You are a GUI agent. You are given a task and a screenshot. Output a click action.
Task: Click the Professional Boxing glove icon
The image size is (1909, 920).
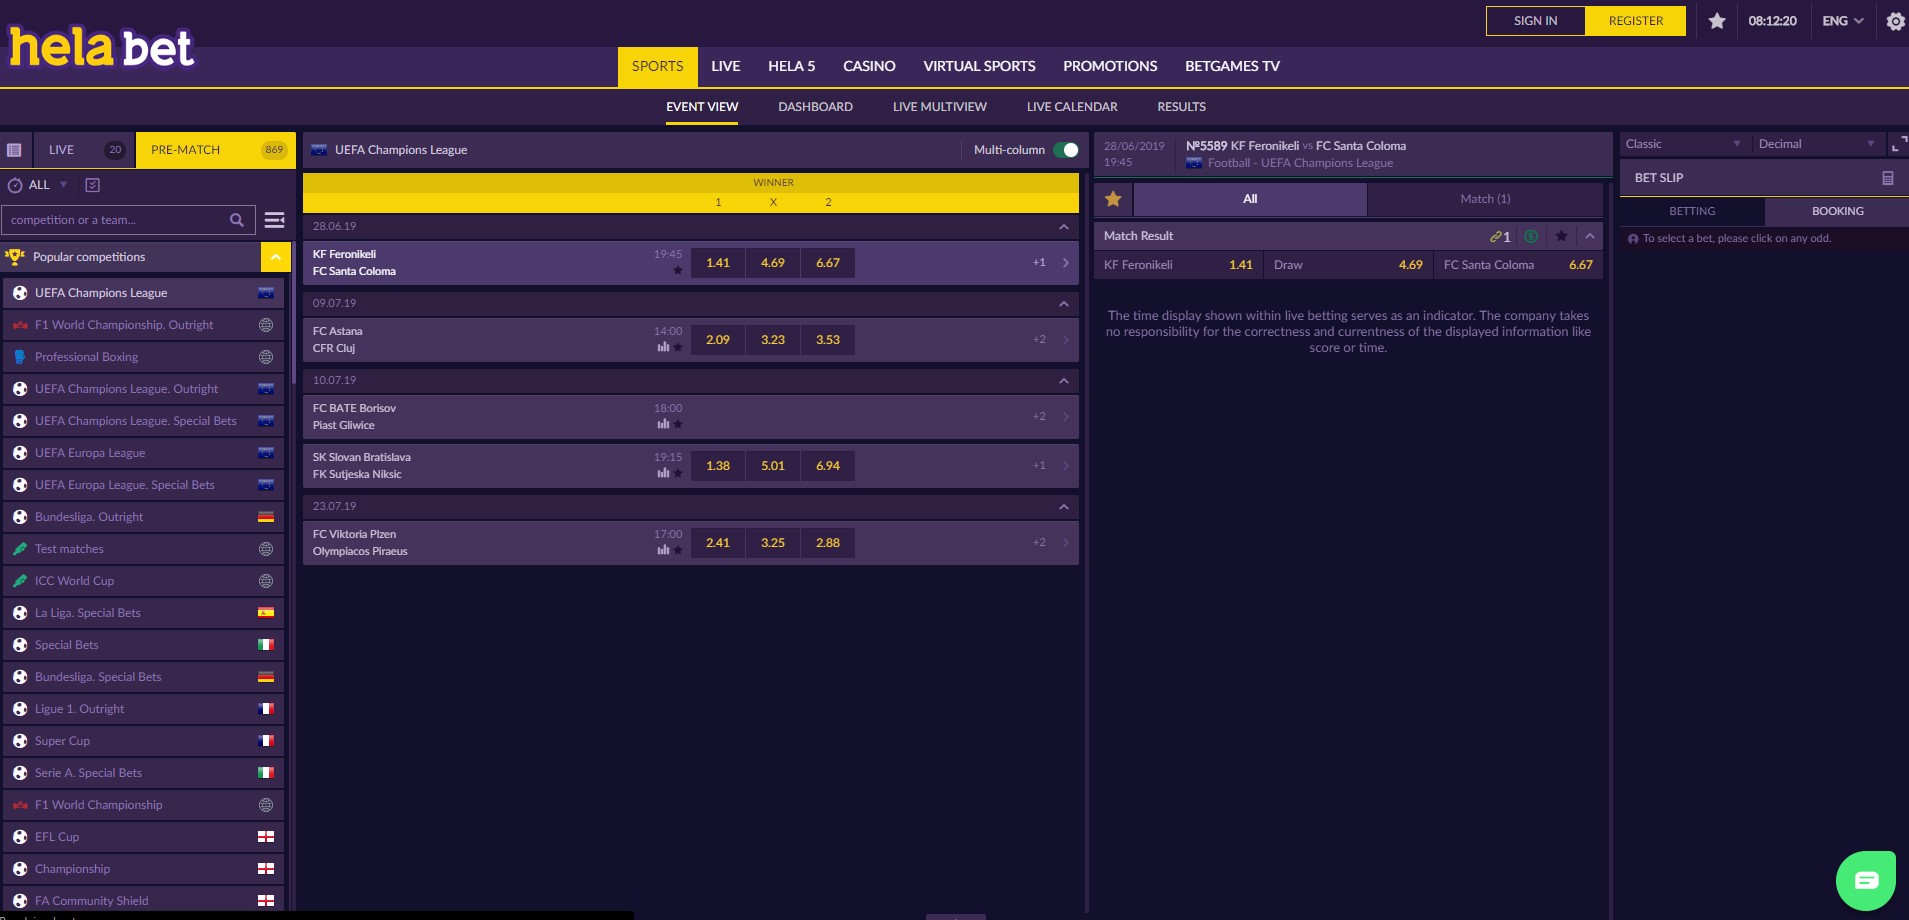pyautogui.click(x=20, y=357)
